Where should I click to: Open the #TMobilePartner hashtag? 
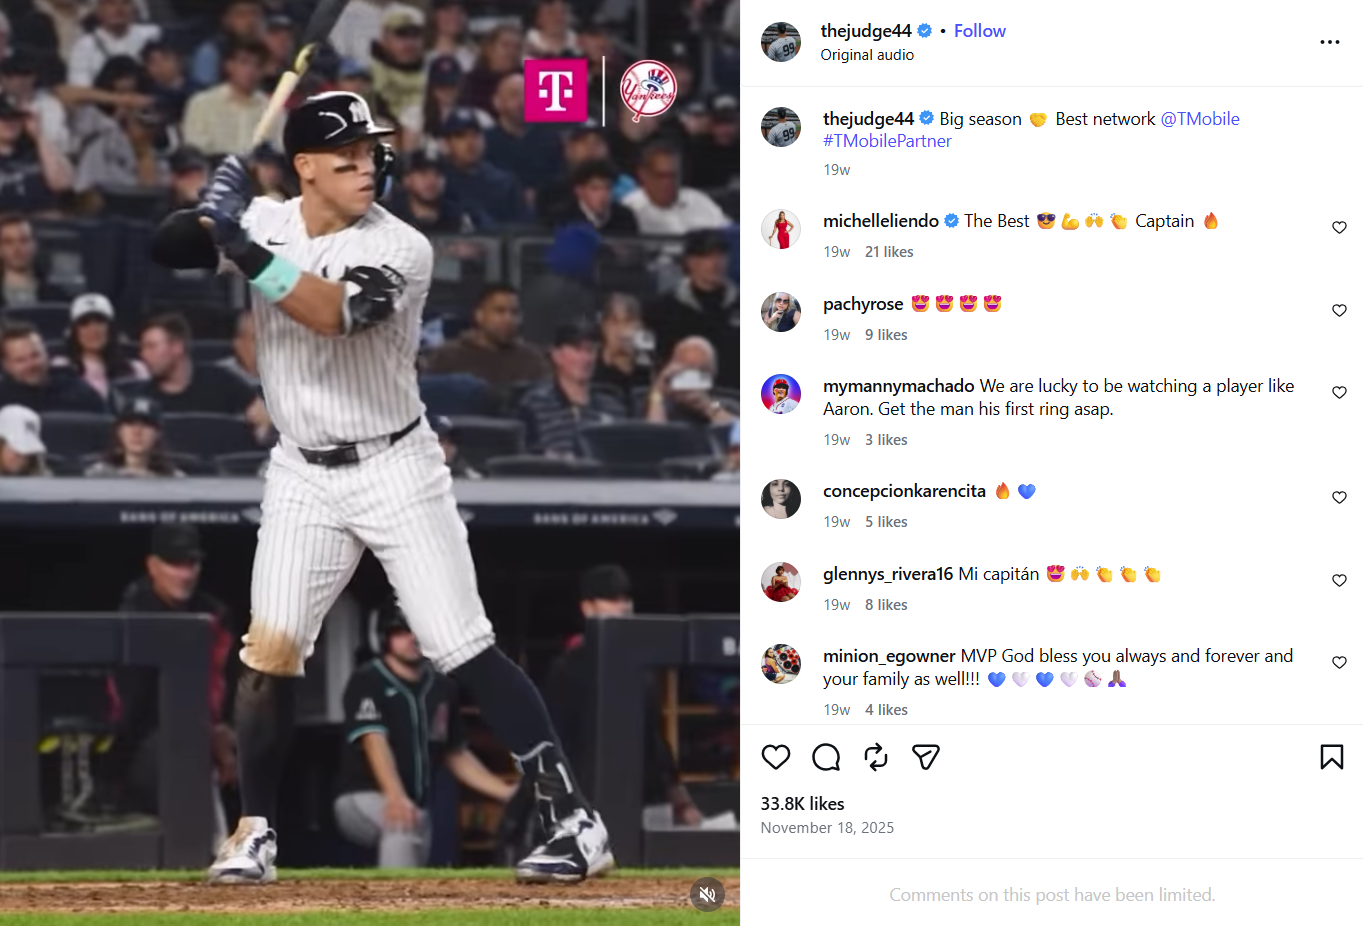tap(887, 141)
